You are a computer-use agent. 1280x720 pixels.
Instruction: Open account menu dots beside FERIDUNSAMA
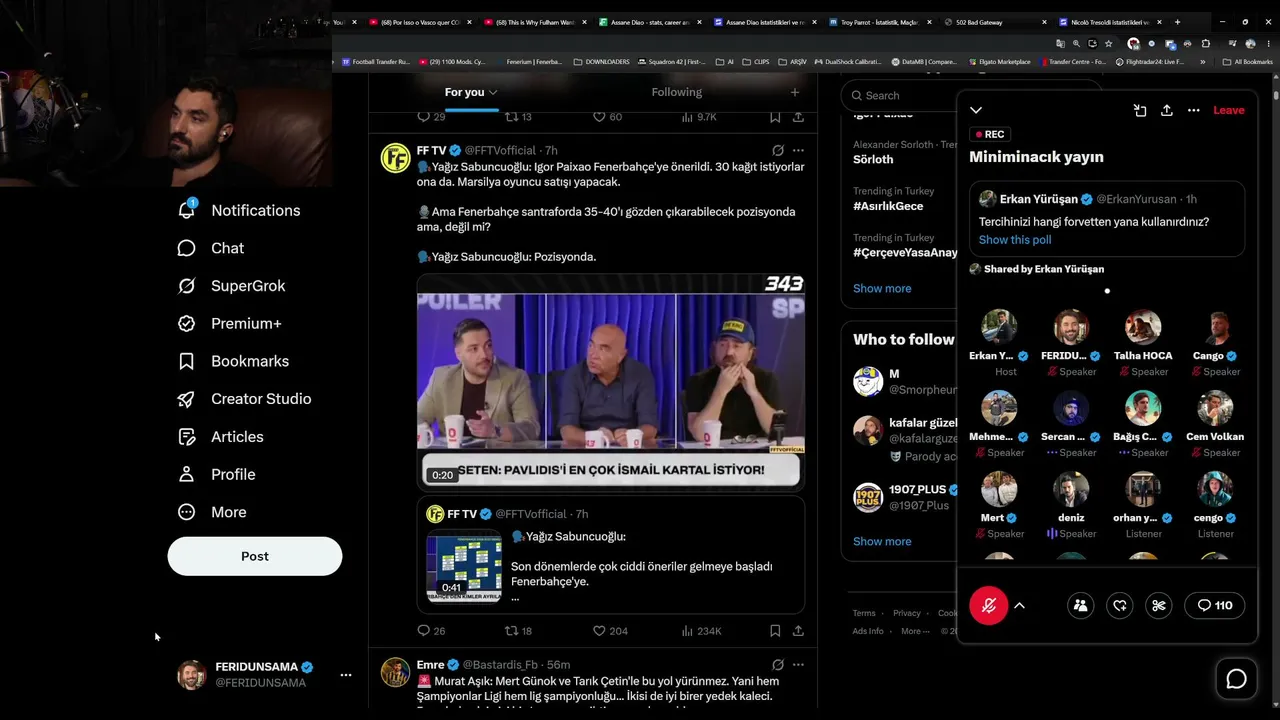point(346,675)
